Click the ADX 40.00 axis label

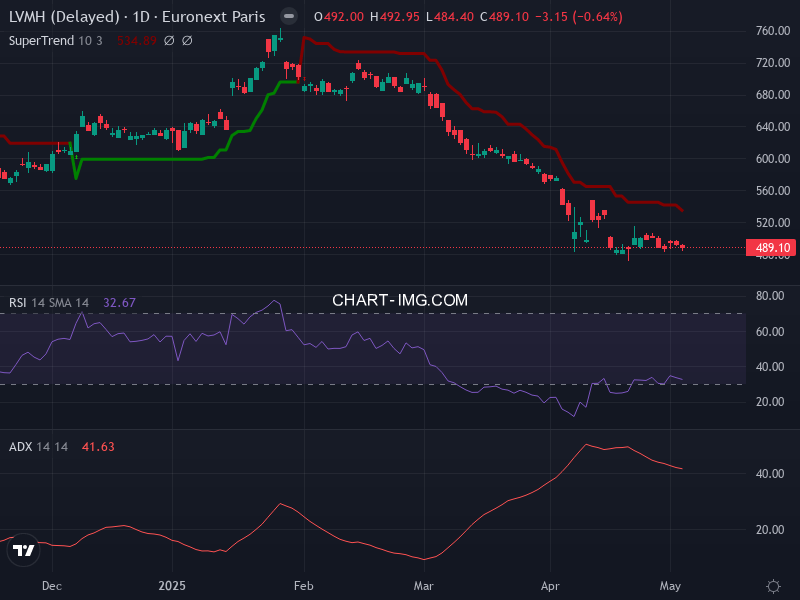tap(770, 474)
